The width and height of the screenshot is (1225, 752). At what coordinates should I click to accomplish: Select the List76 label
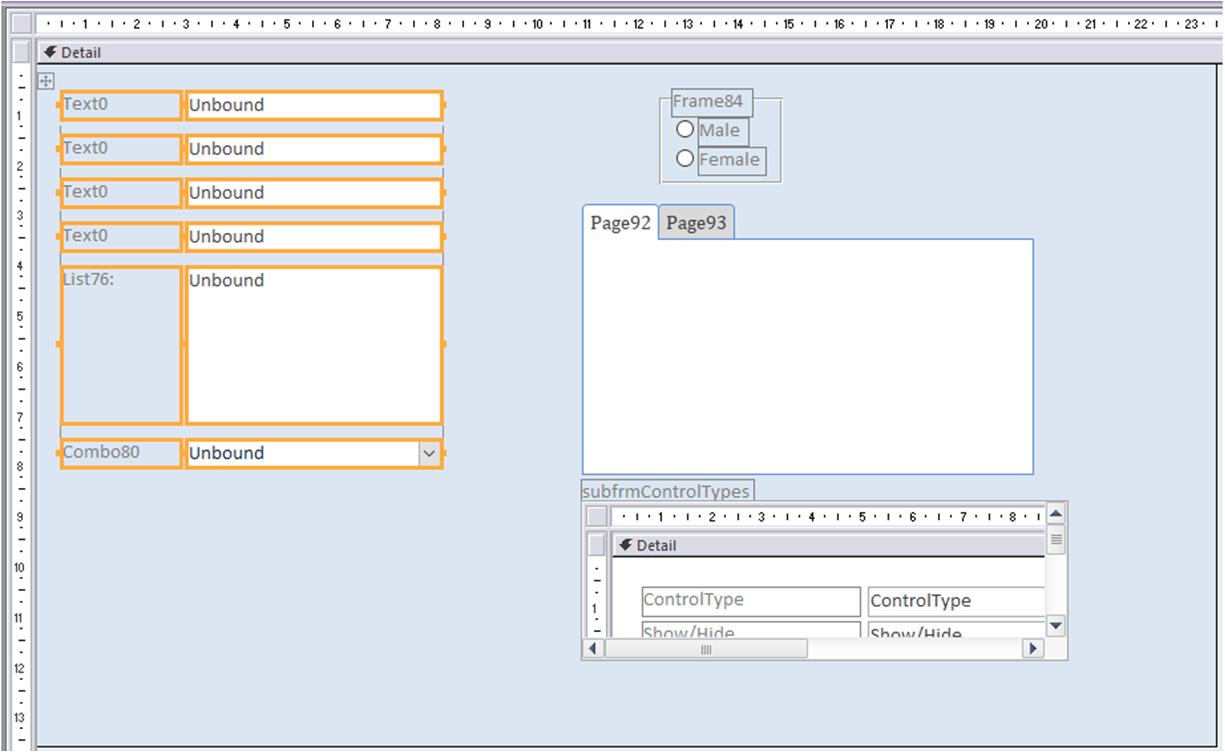pos(121,344)
